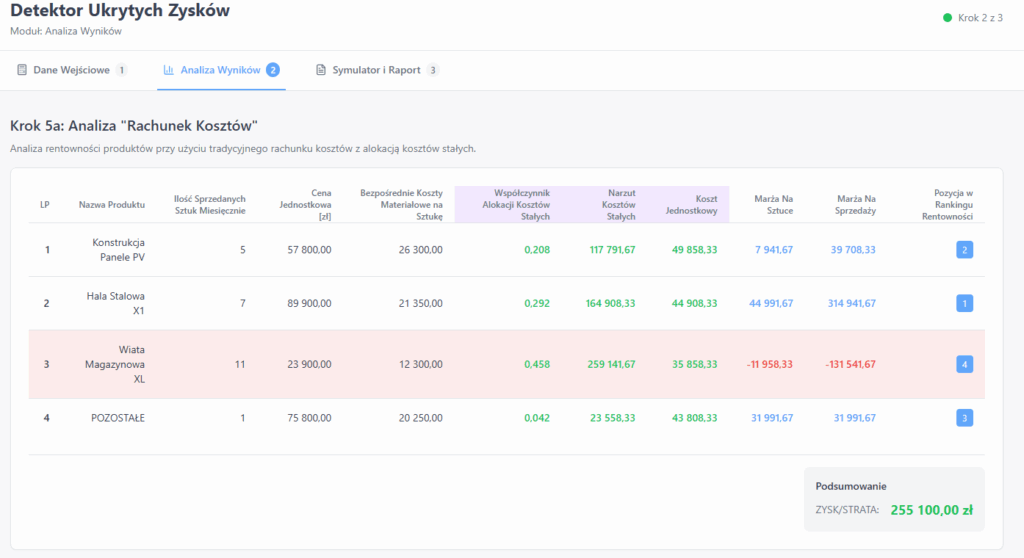Click the Koszt Jednostkowy column header
The image size is (1024, 558).
point(693,204)
